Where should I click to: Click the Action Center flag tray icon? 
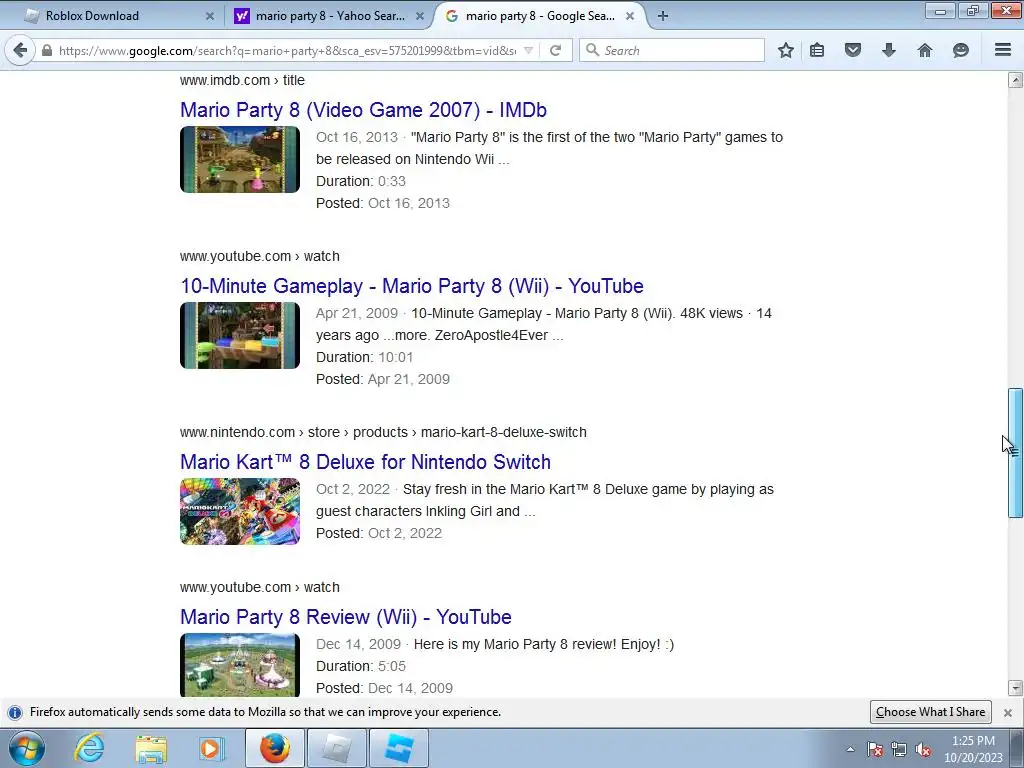coord(875,749)
